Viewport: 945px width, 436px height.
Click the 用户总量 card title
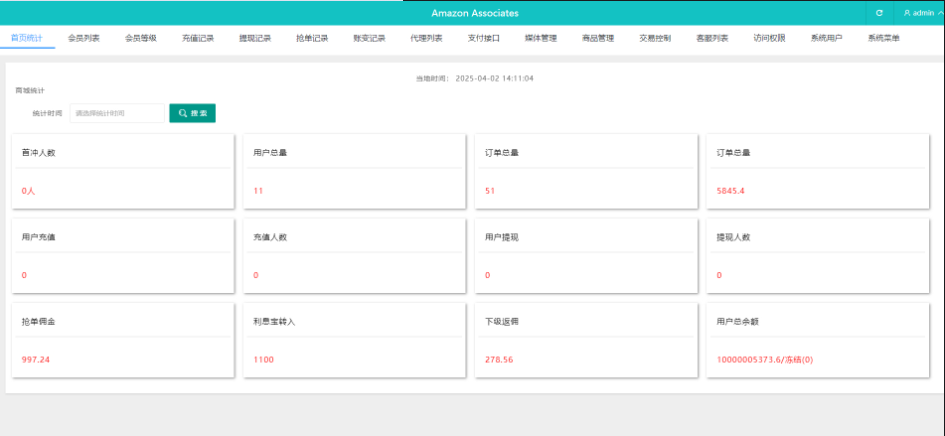(270, 153)
